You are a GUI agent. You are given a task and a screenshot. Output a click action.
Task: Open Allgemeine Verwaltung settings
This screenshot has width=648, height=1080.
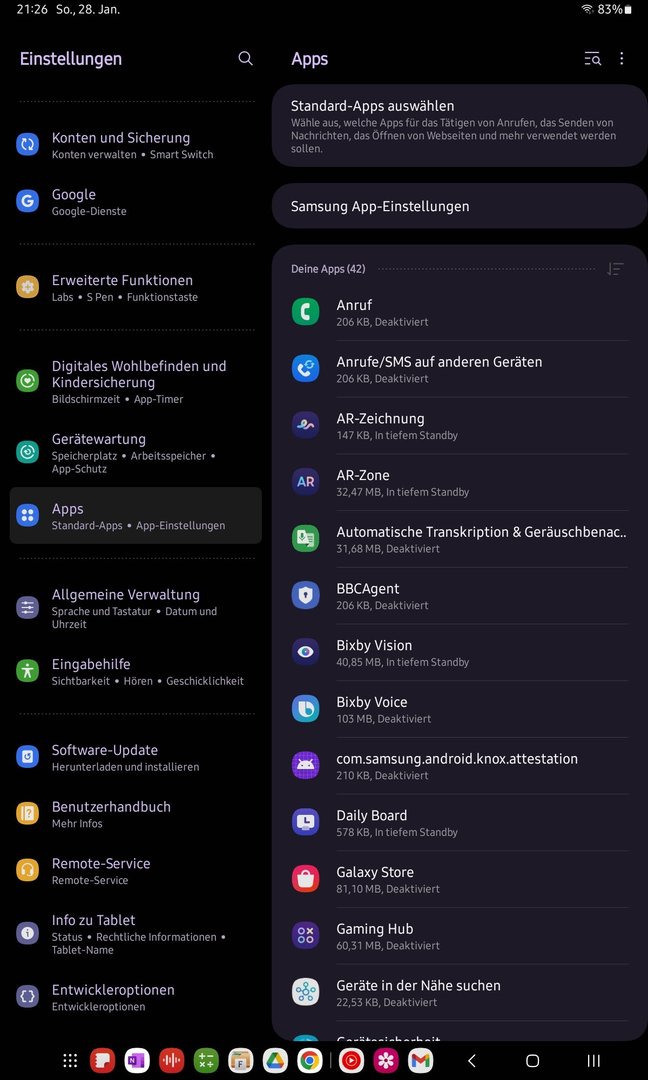(x=136, y=608)
